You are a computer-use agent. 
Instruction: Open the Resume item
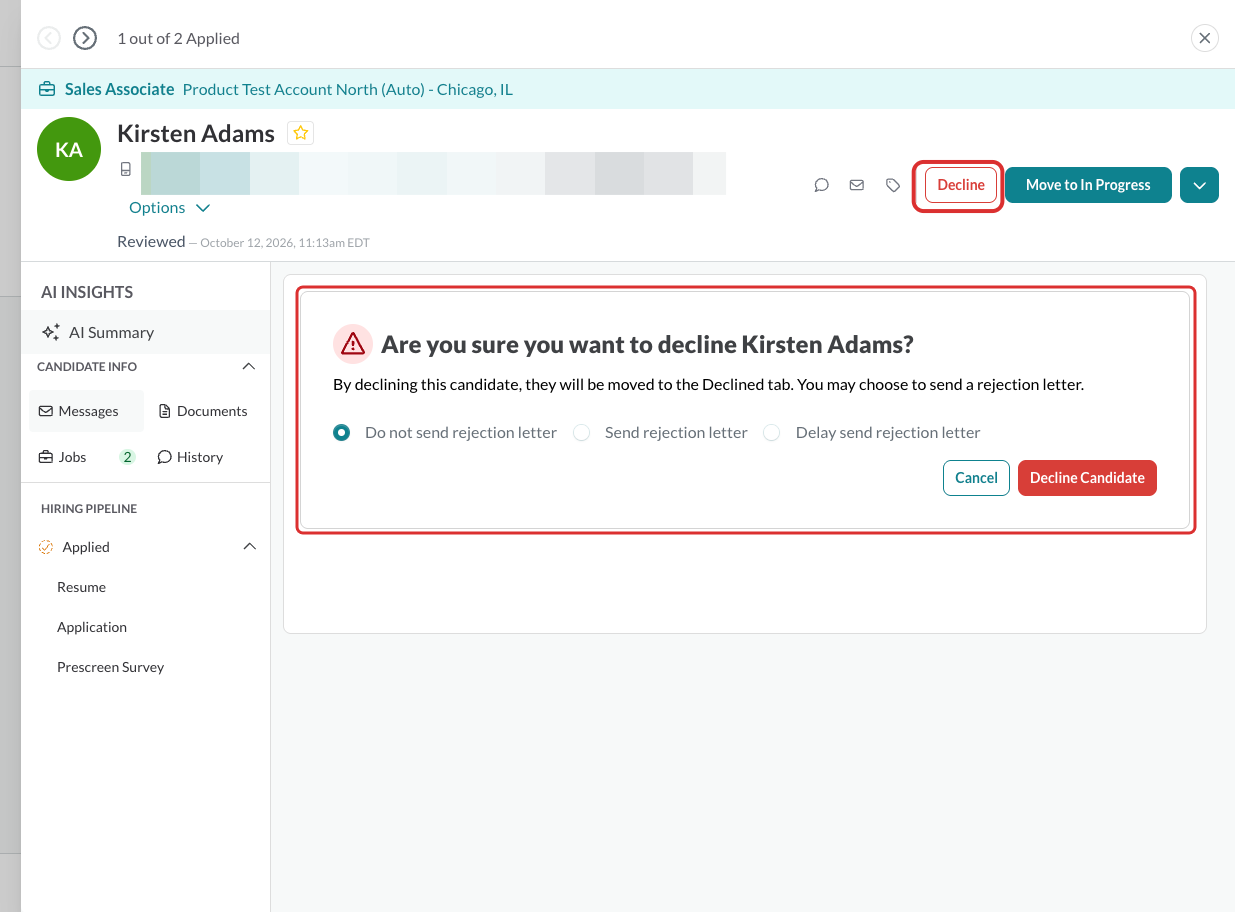(x=81, y=587)
